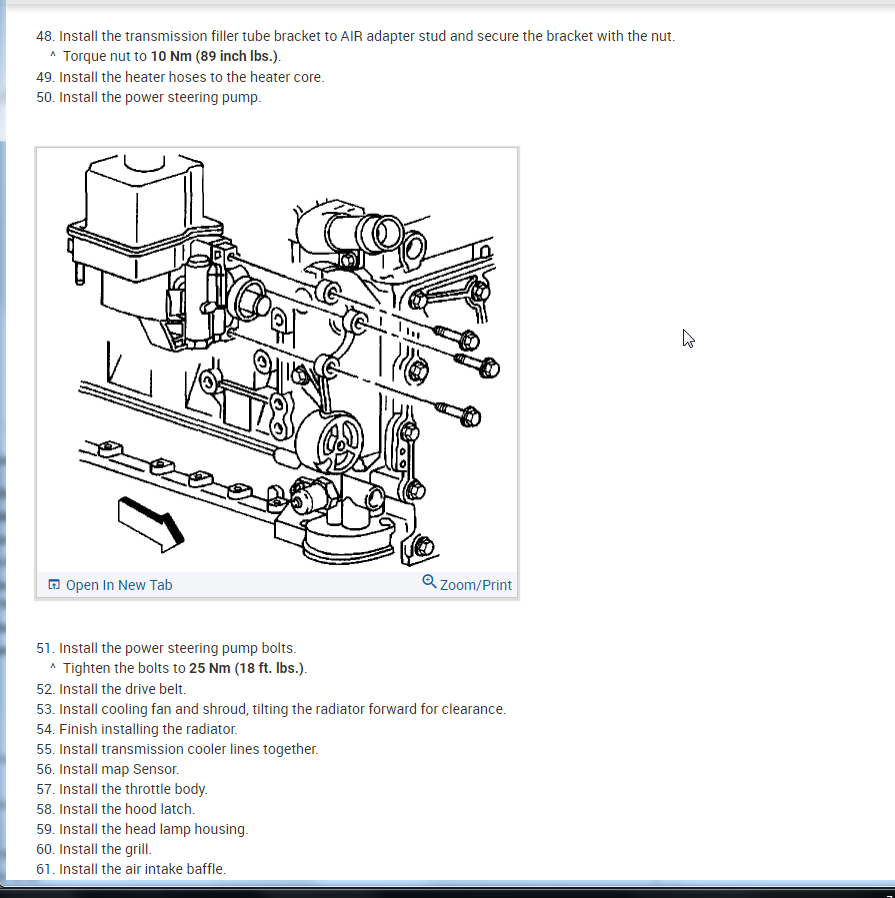
Task: Click step 56 map Sensor text
Action: (108, 769)
